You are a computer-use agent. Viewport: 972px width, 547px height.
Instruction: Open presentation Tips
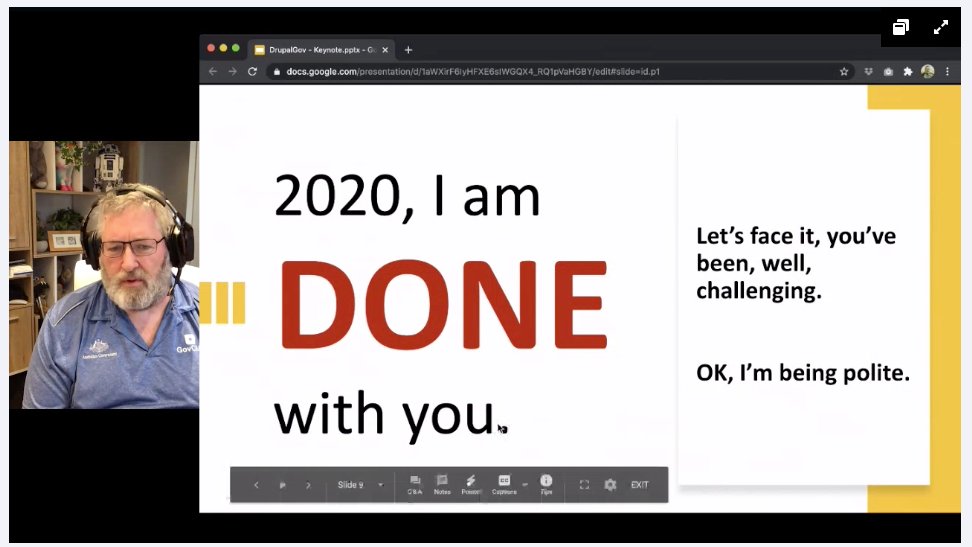click(x=546, y=484)
